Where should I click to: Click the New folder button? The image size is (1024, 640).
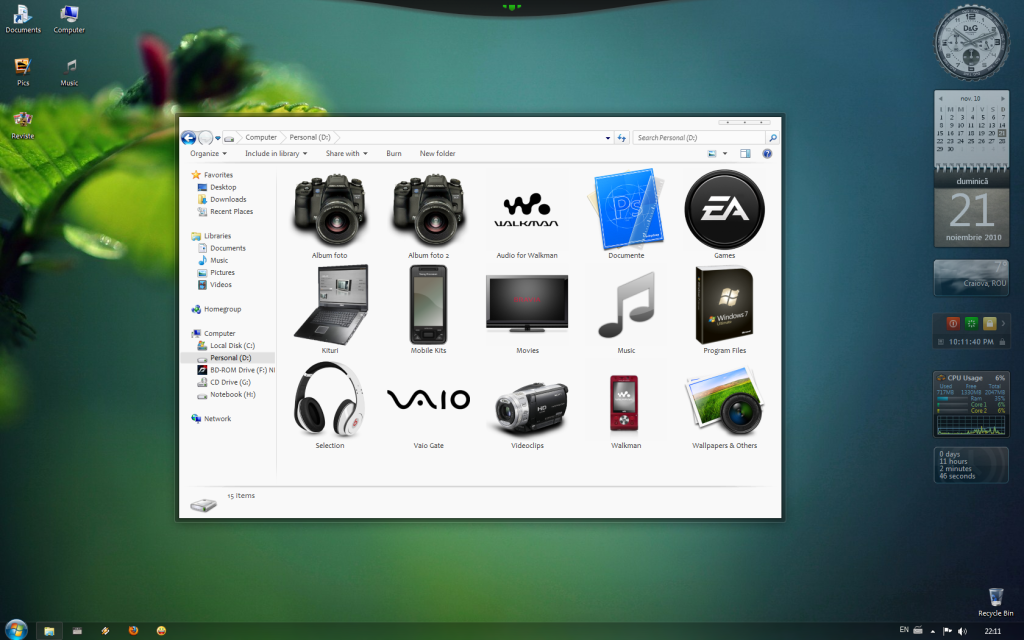[438, 153]
